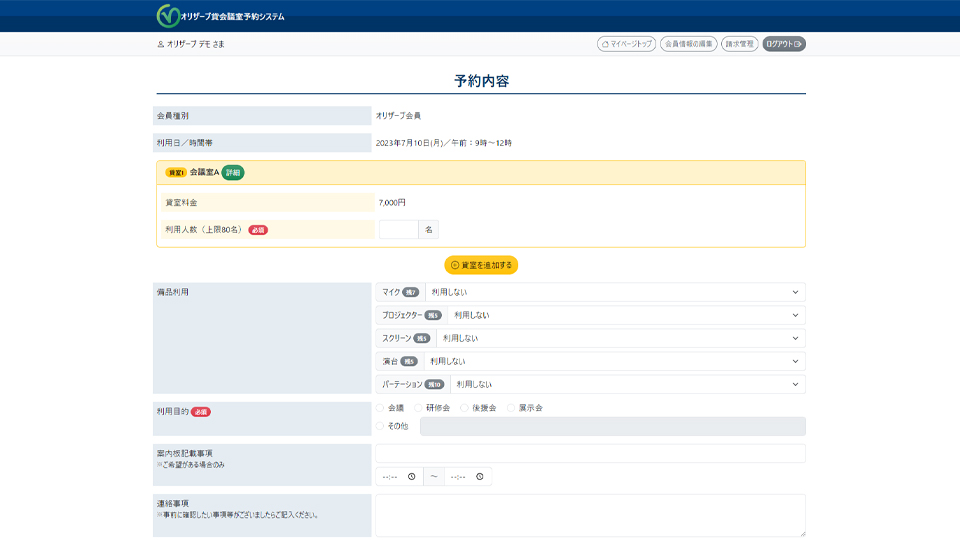Open 会員情報の編集 page

click(688, 44)
